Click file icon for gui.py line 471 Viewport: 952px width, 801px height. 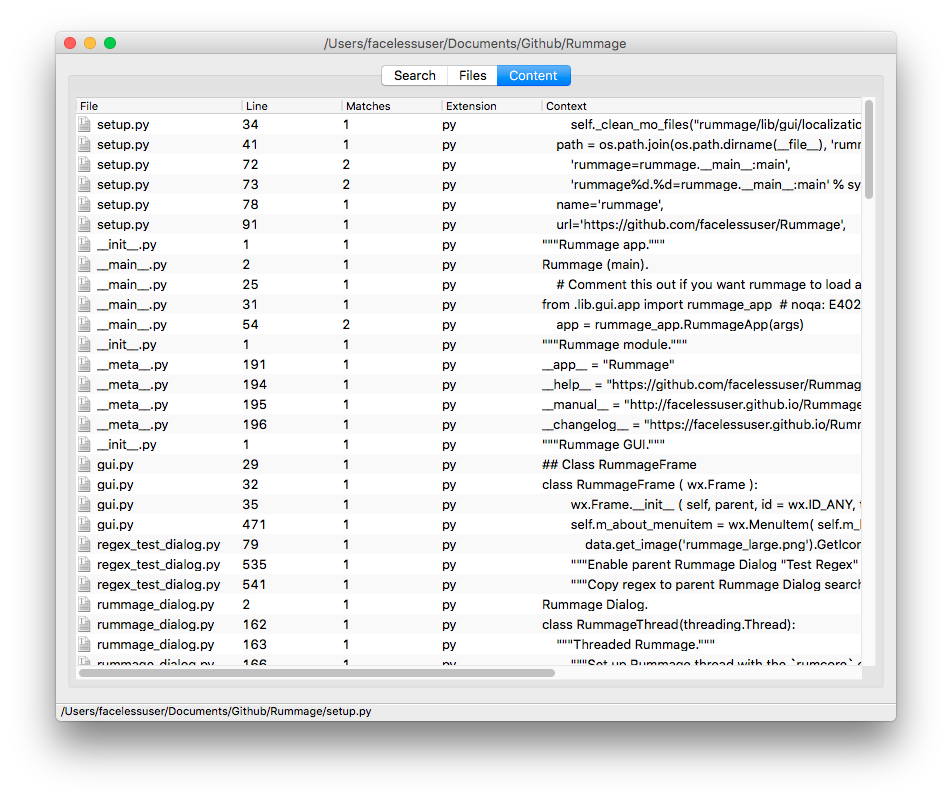pyautogui.click(x=84, y=525)
